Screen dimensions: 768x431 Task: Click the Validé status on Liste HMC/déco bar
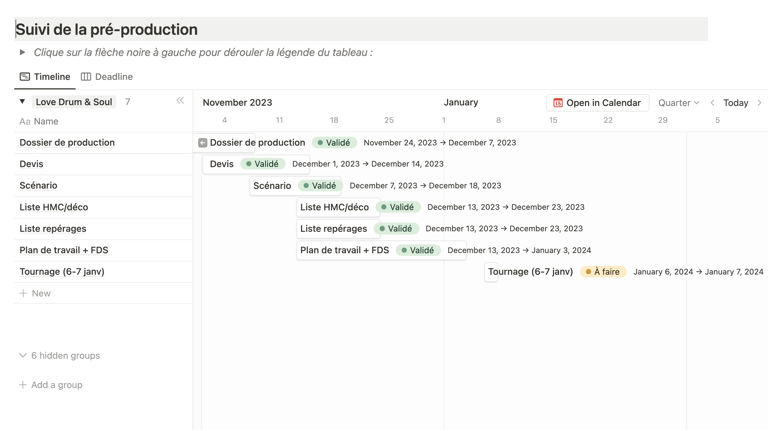398,207
